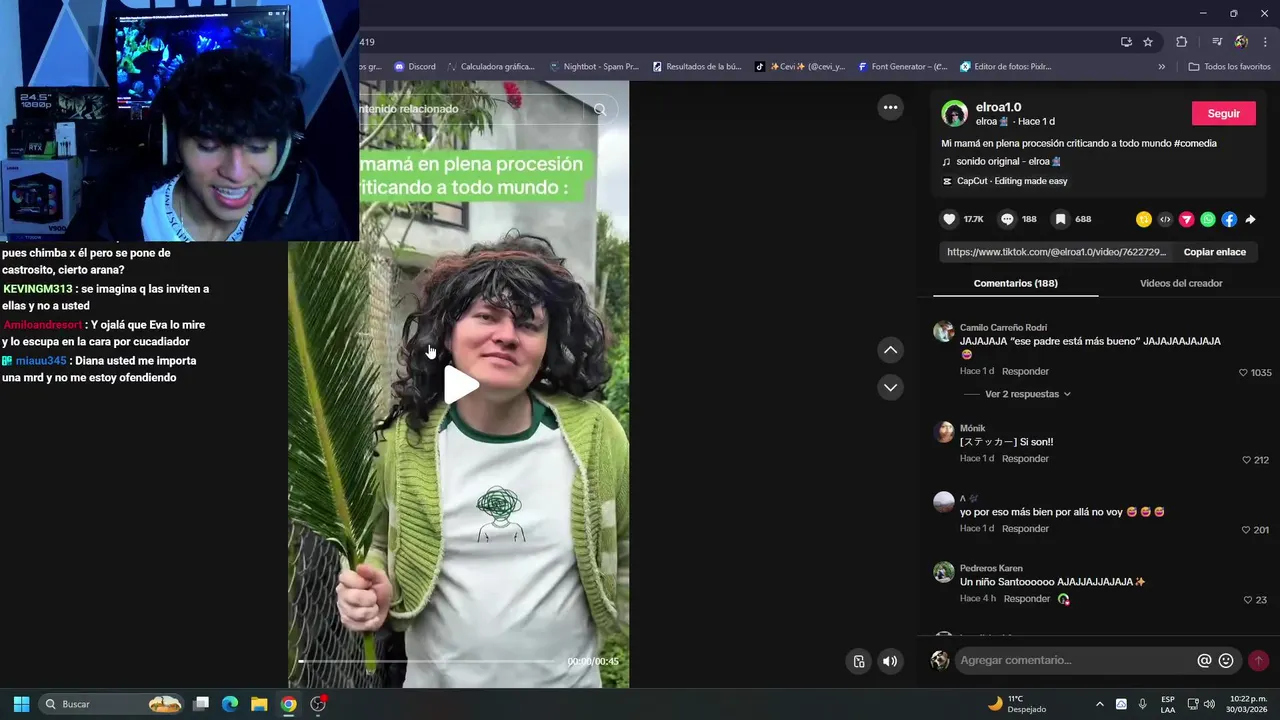Open the Font Generator bookmark
Screen dimensions: 1280x720
pyautogui.click(x=902, y=66)
